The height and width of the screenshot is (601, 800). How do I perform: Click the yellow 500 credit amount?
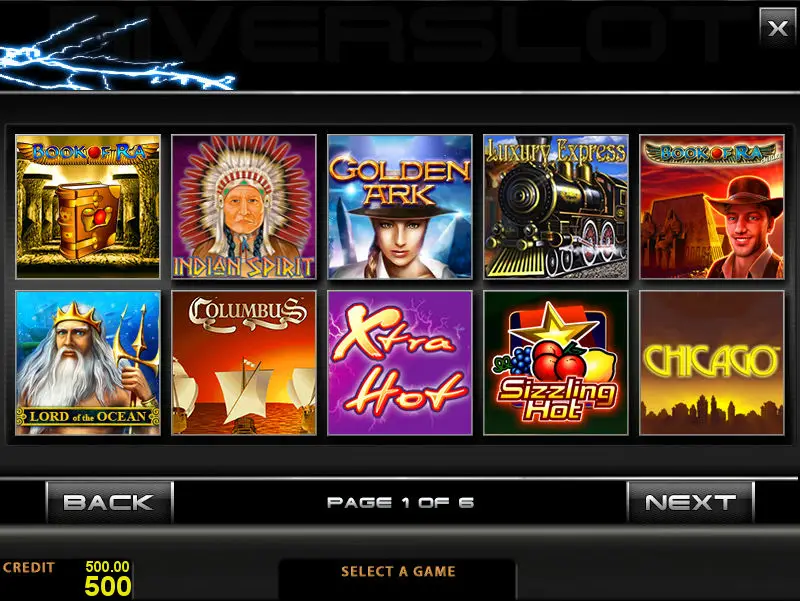coord(108,586)
